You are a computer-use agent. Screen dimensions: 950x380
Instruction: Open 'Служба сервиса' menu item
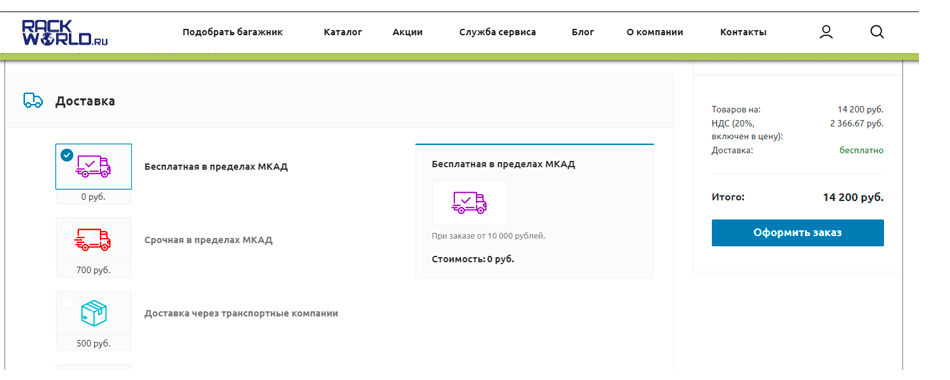[x=497, y=32]
